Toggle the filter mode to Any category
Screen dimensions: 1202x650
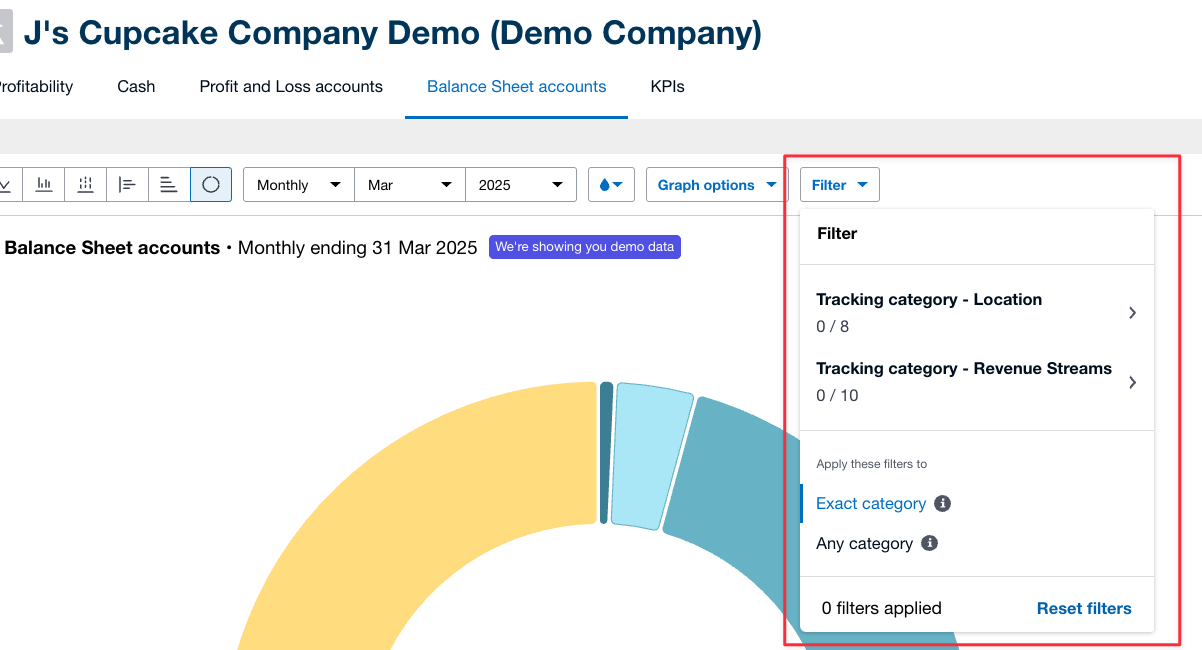click(x=866, y=543)
